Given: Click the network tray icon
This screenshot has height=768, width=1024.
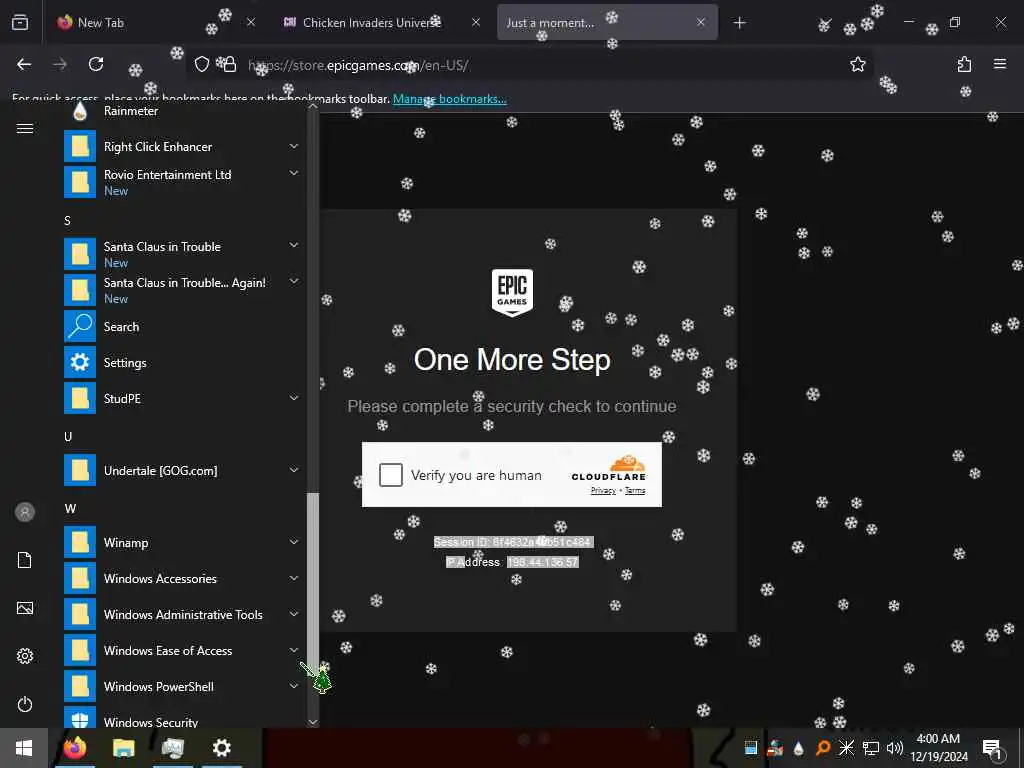Looking at the screenshot, I should point(871,748).
